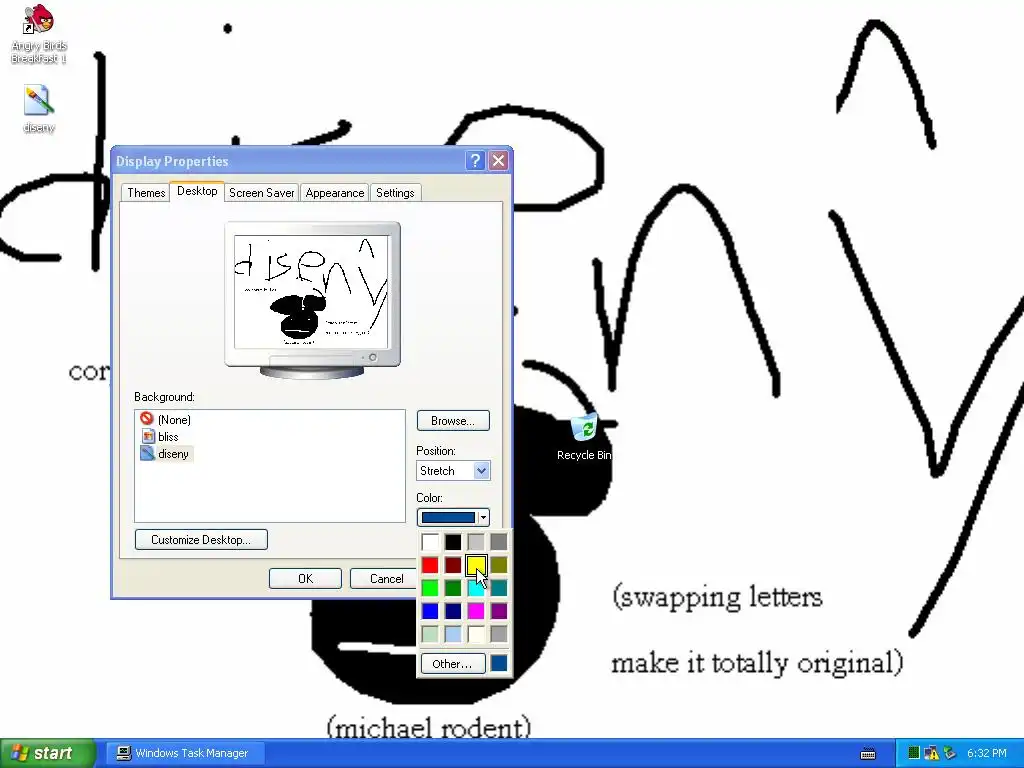Switch to the Settings tab

(x=395, y=193)
